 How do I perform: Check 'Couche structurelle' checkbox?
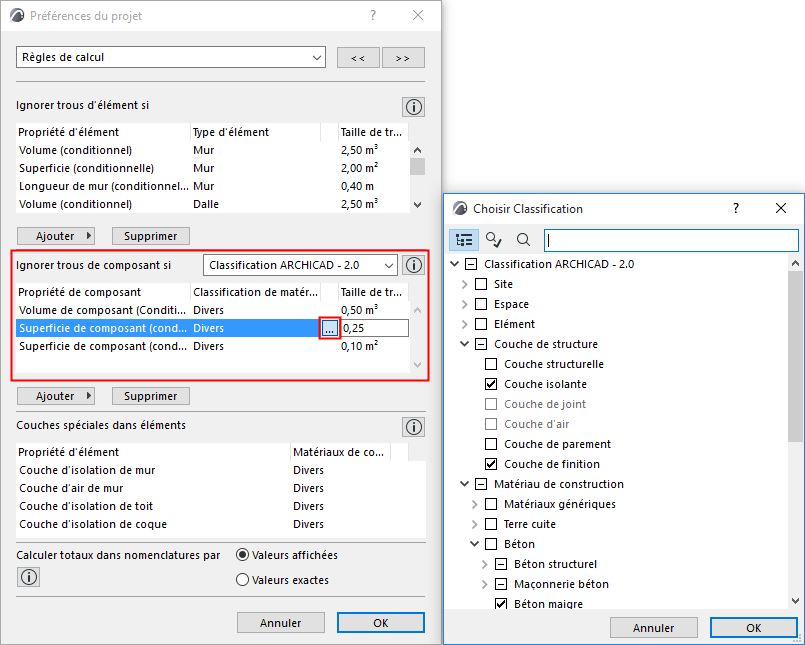pyautogui.click(x=491, y=364)
